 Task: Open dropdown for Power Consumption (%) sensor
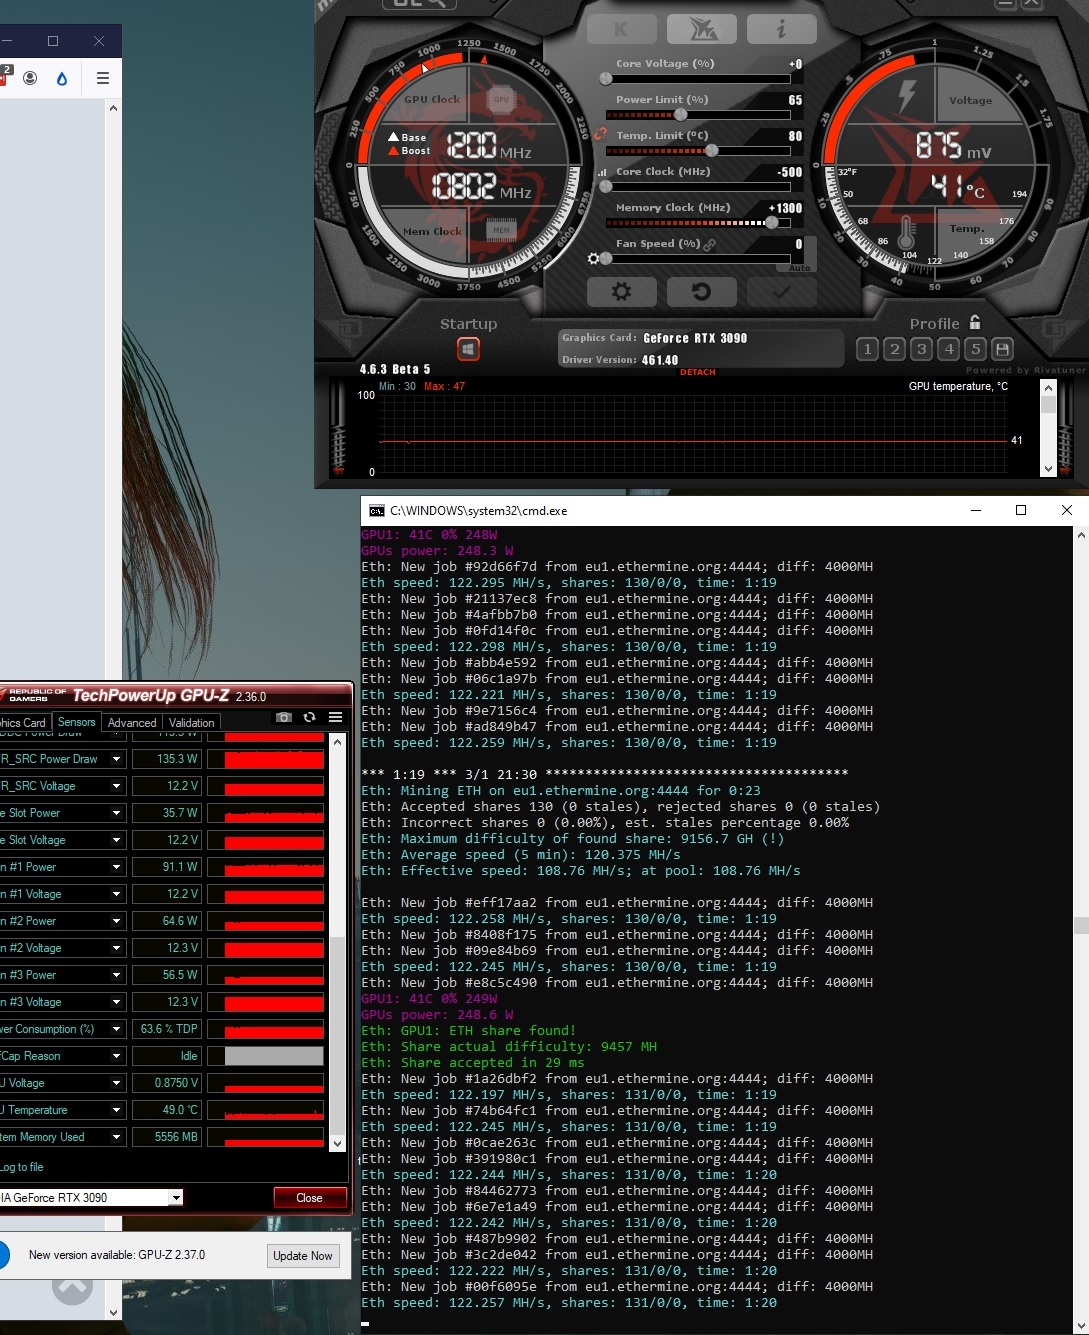(x=116, y=1029)
